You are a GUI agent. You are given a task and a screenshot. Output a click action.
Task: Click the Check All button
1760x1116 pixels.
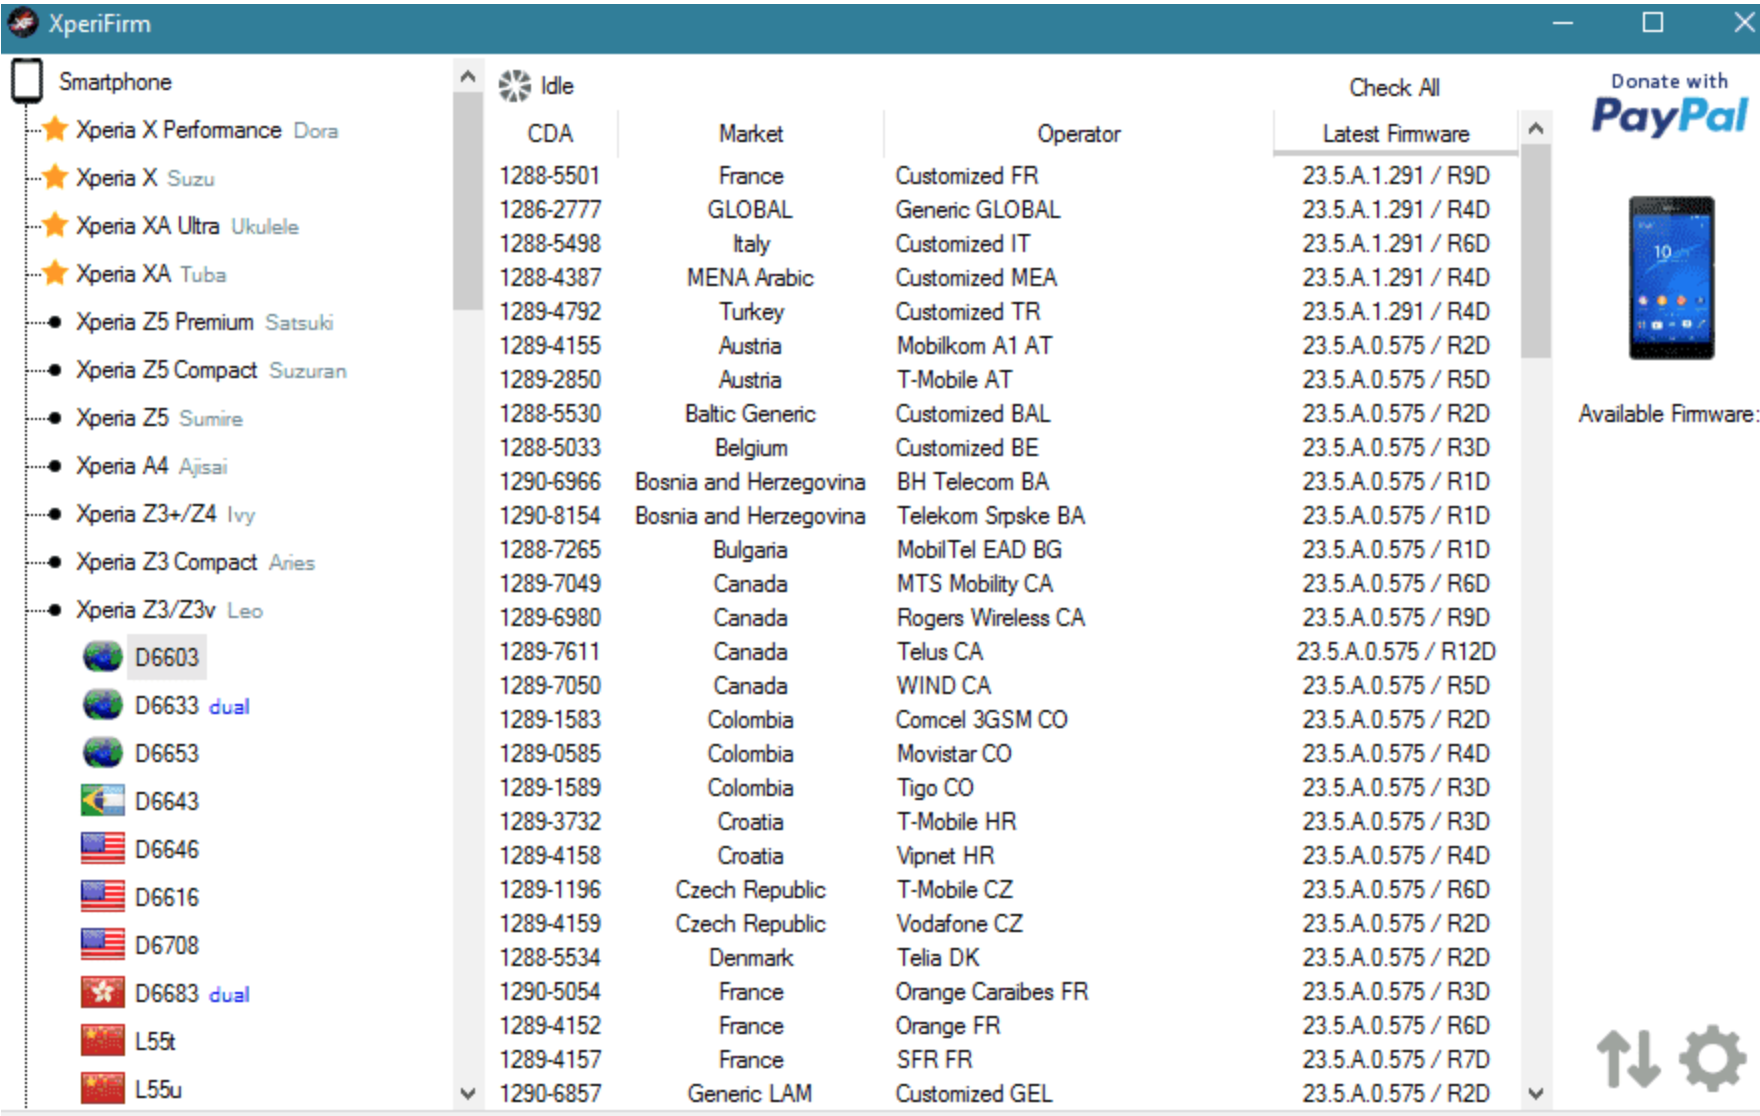pos(1394,88)
